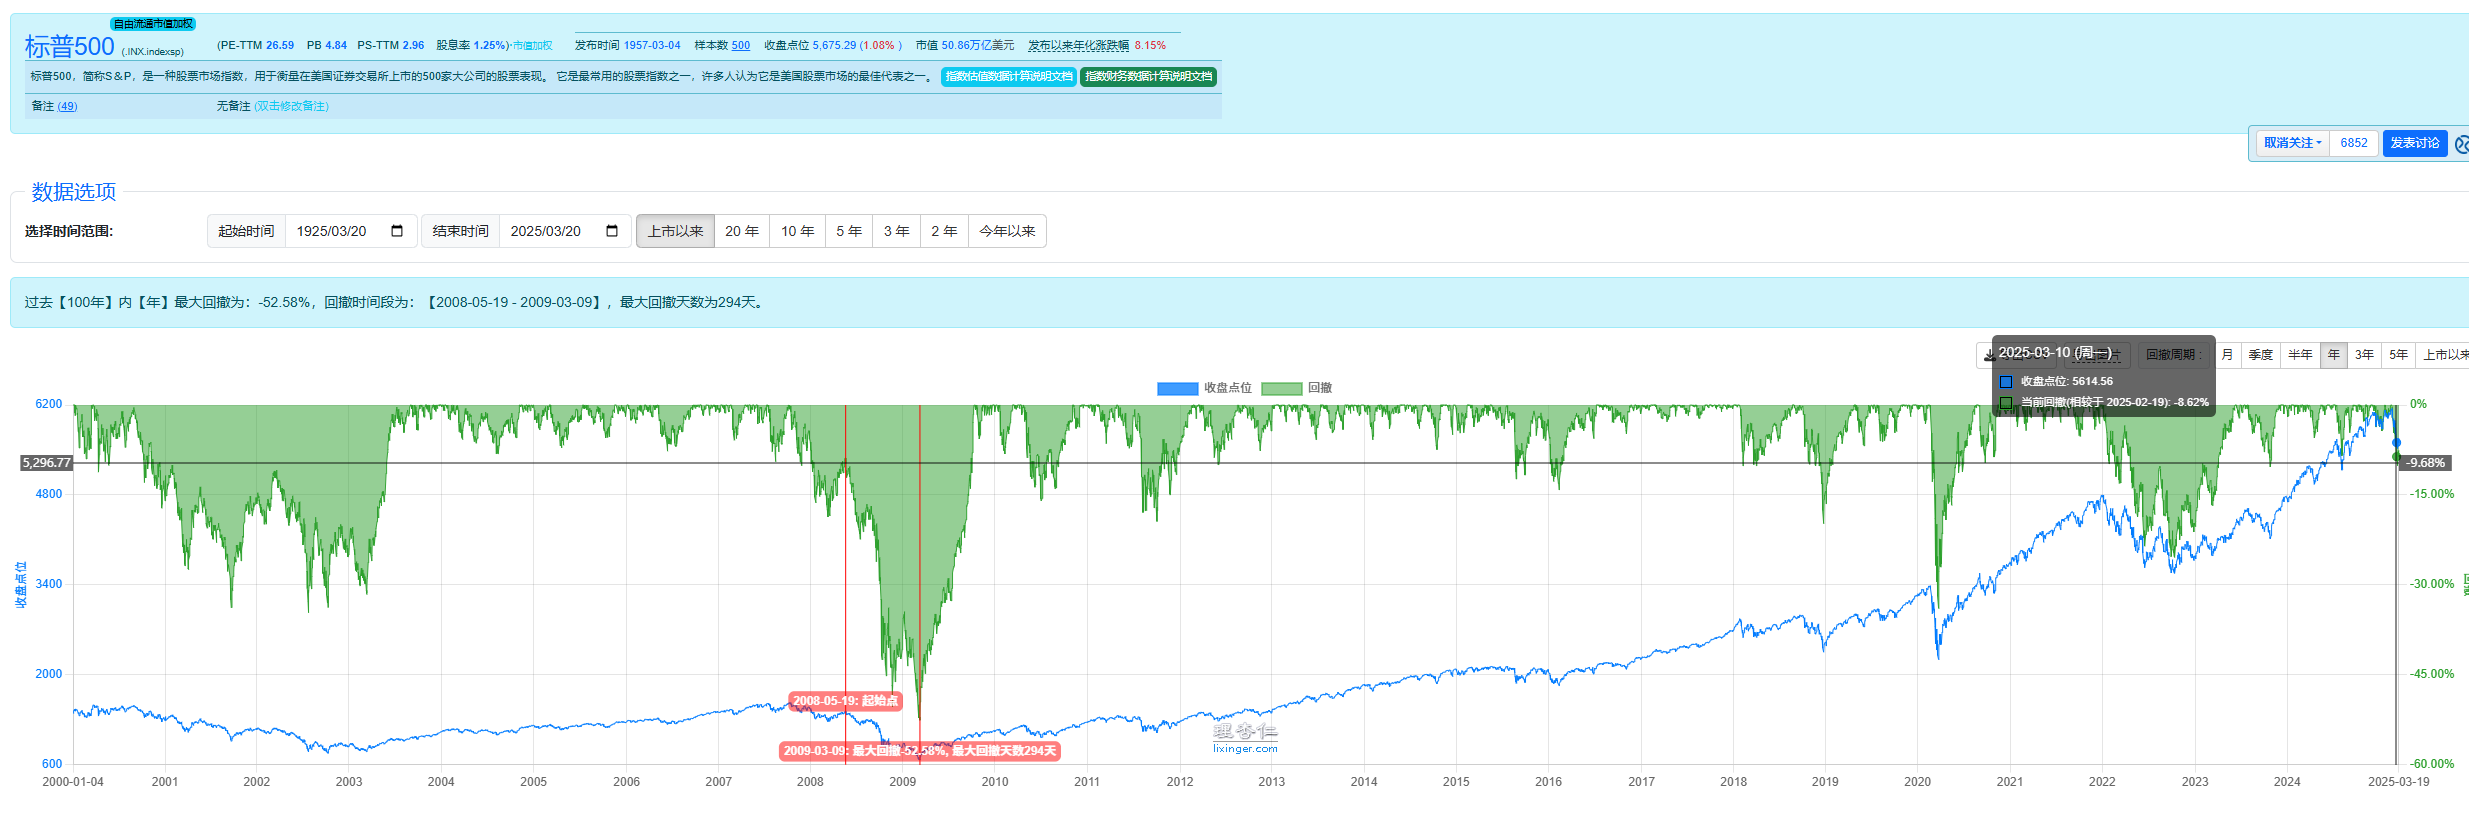The width and height of the screenshot is (2469, 840).
Task: Click the 2025-03-19 x-axis end label
Action: pos(2398,782)
